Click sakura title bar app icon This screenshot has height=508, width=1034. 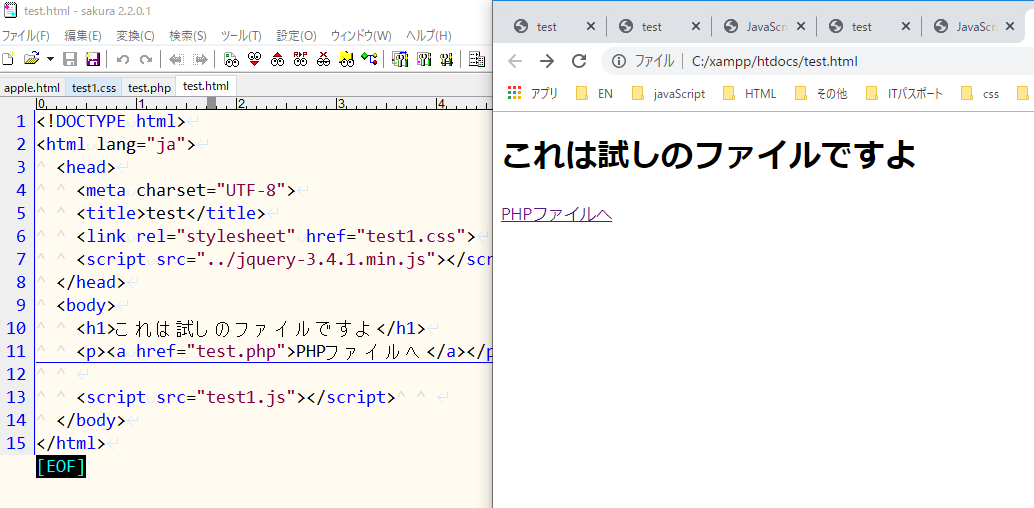click(10, 10)
